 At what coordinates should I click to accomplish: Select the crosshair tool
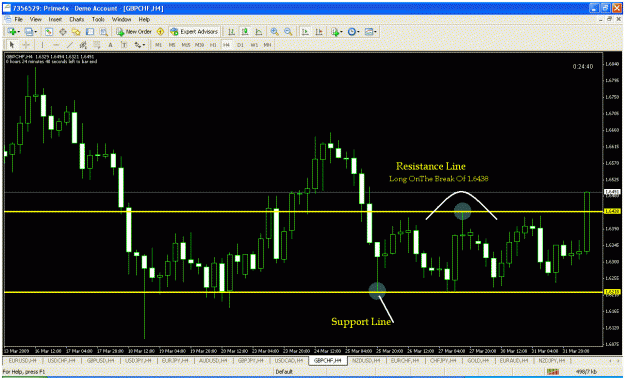point(26,45)
